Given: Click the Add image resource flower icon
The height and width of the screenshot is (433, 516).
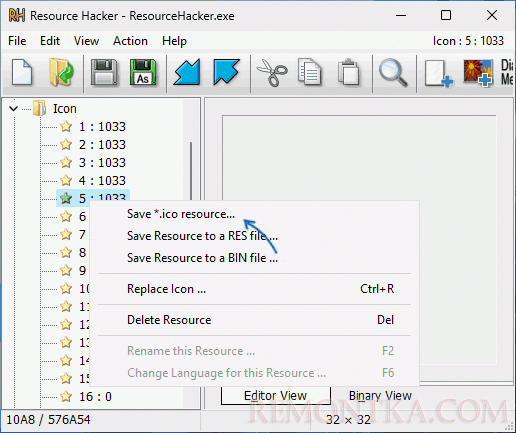Looking at the screenshot, I should (478, 73).
